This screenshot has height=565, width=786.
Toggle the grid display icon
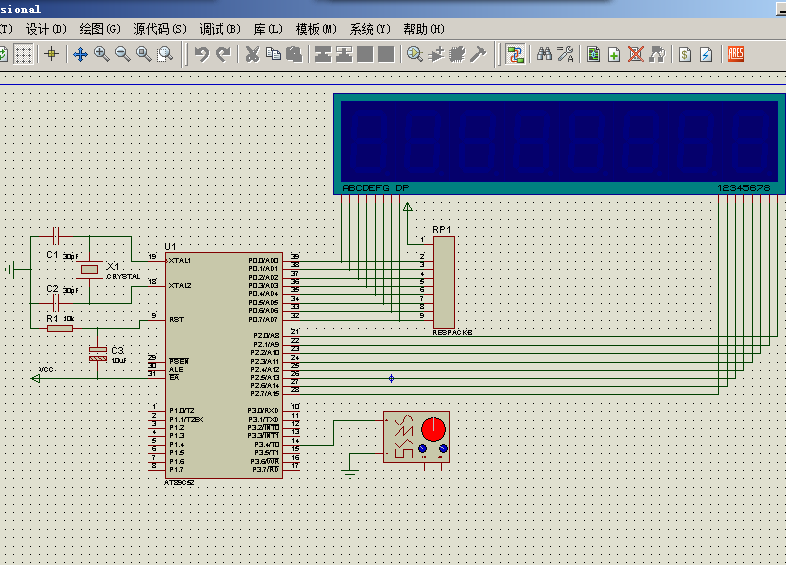[x=23, y=54]
